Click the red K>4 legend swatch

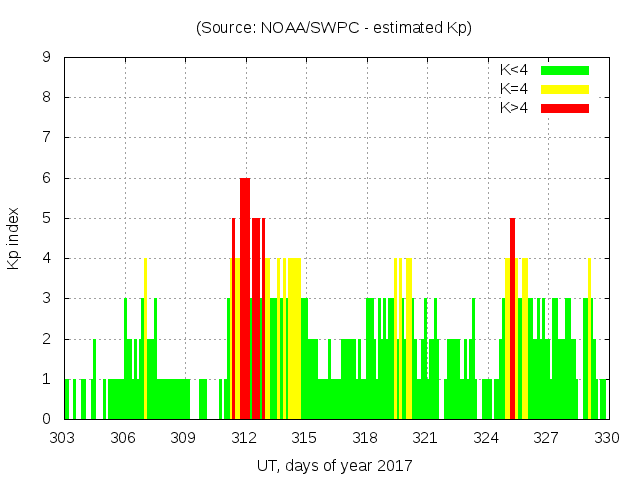(565, 107)
